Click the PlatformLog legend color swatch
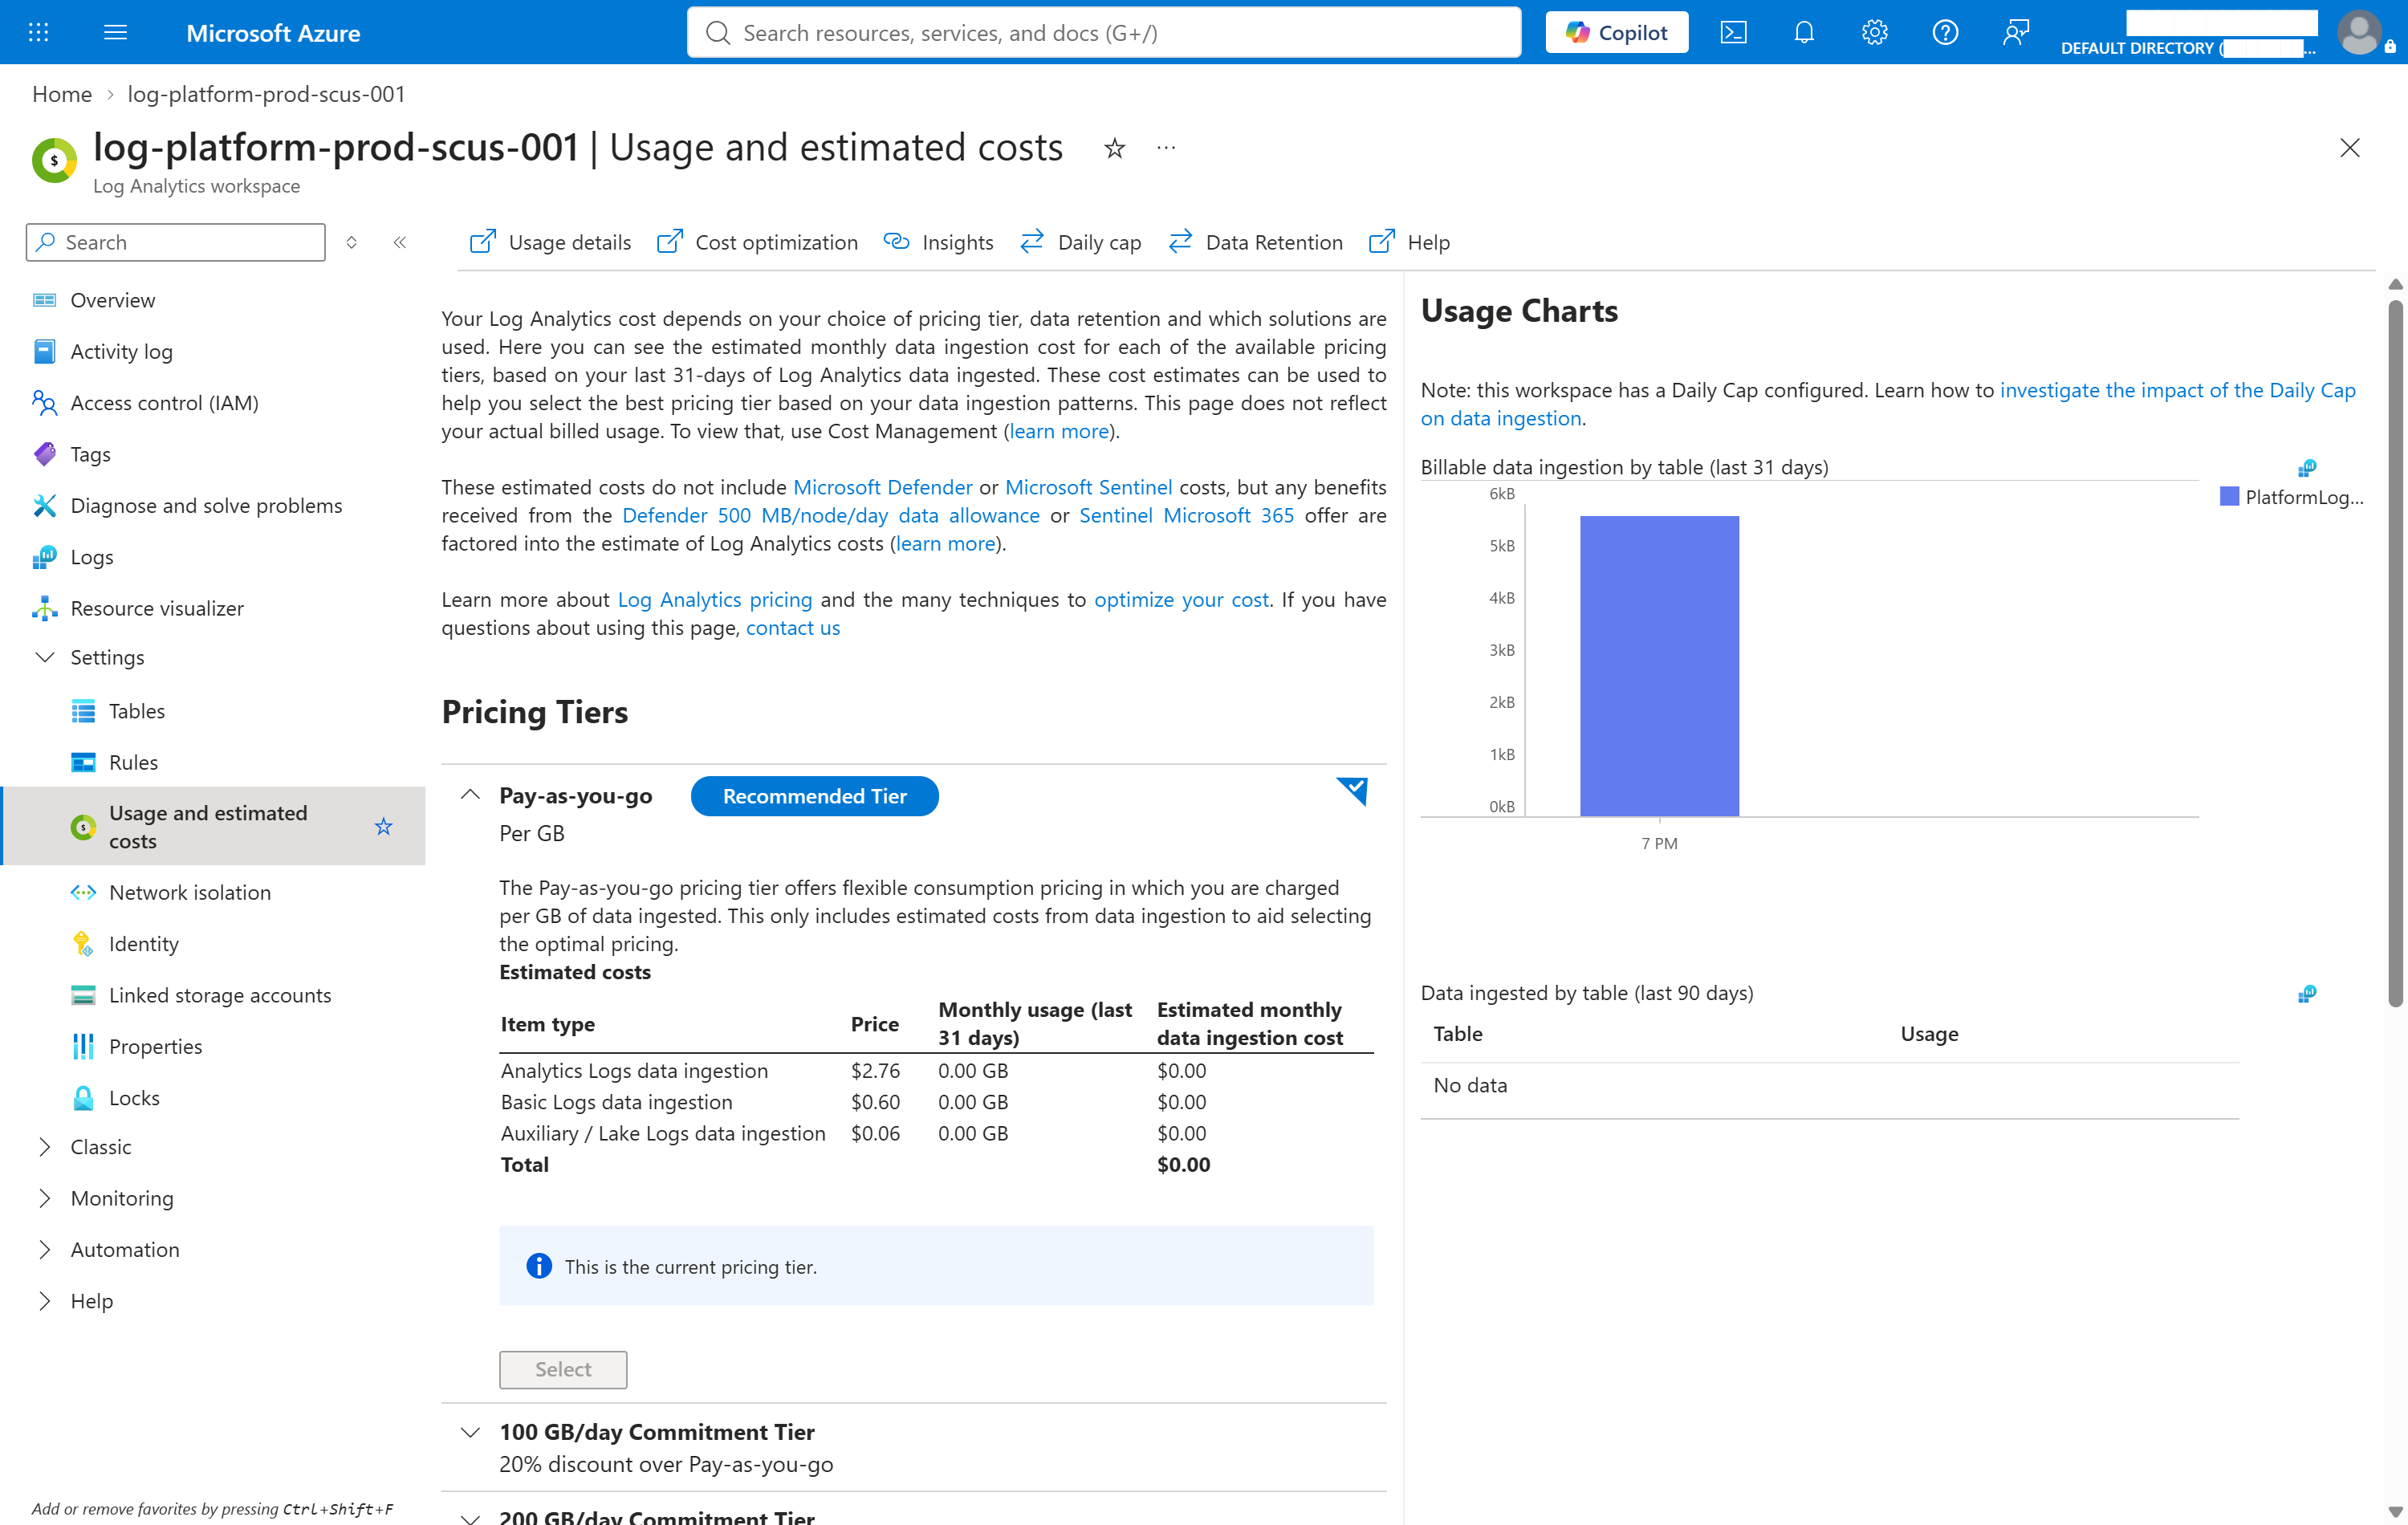The image size is (2408, 1525). 2229,497
